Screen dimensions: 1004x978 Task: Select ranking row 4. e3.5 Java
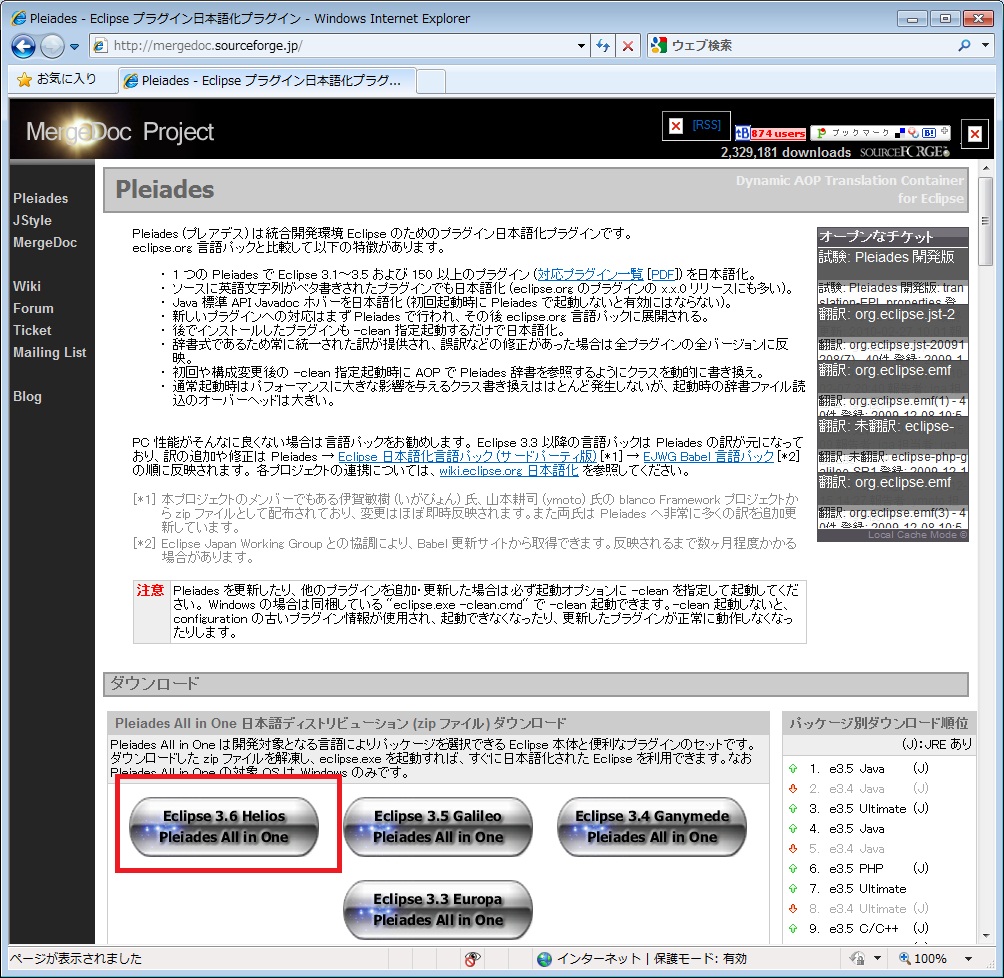(846, 829)
